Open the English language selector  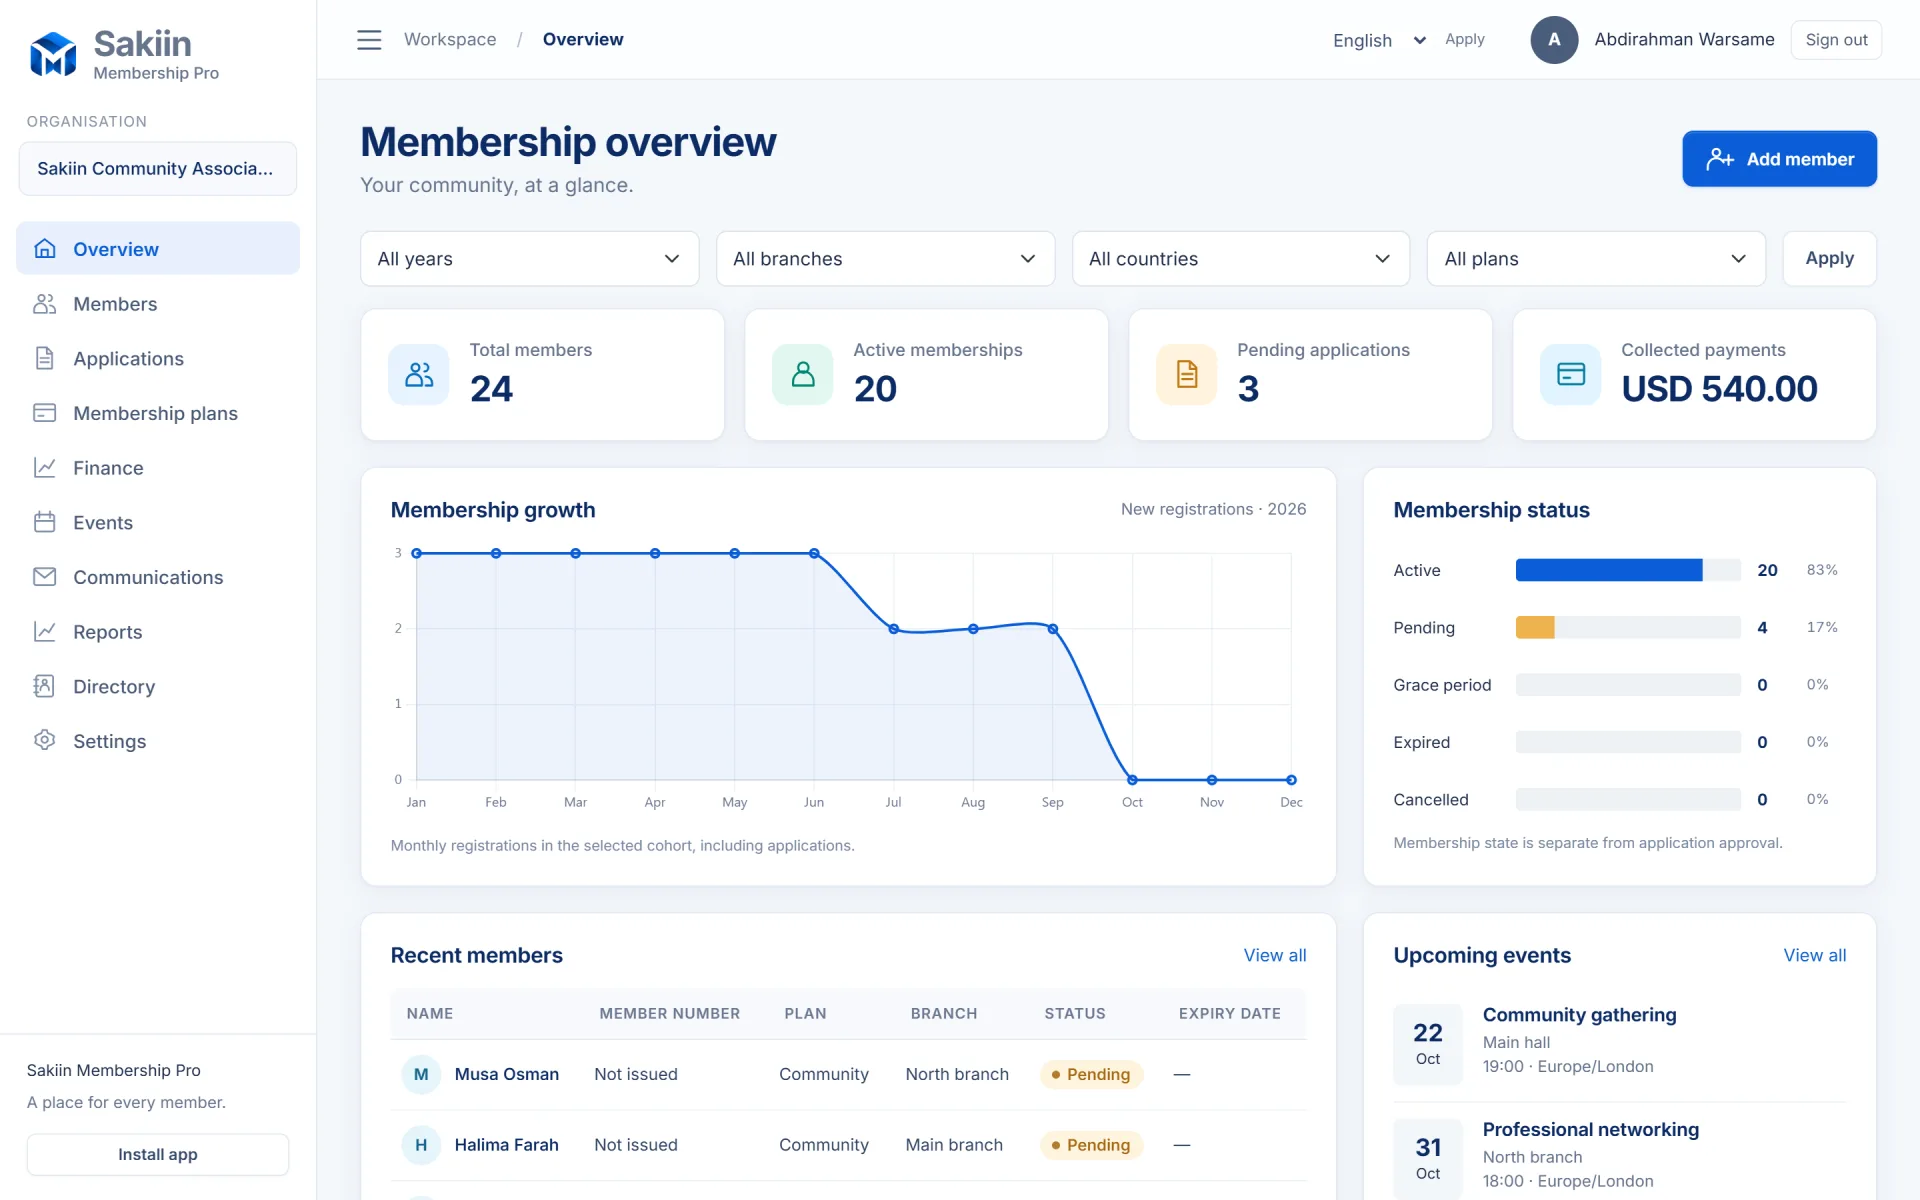[x=1378, y=40]
